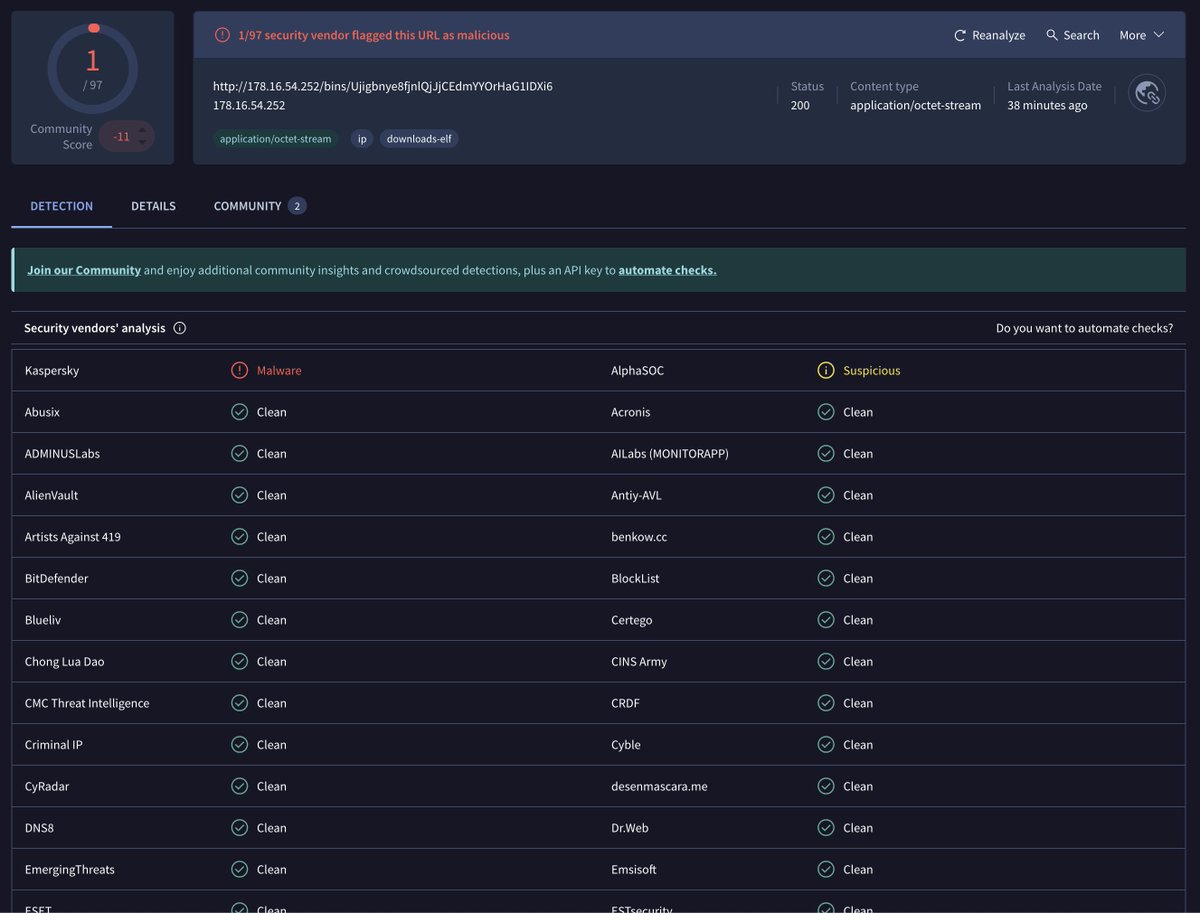
Task: Click the application/octet-stream tag
Action: (x=275, y=139)
